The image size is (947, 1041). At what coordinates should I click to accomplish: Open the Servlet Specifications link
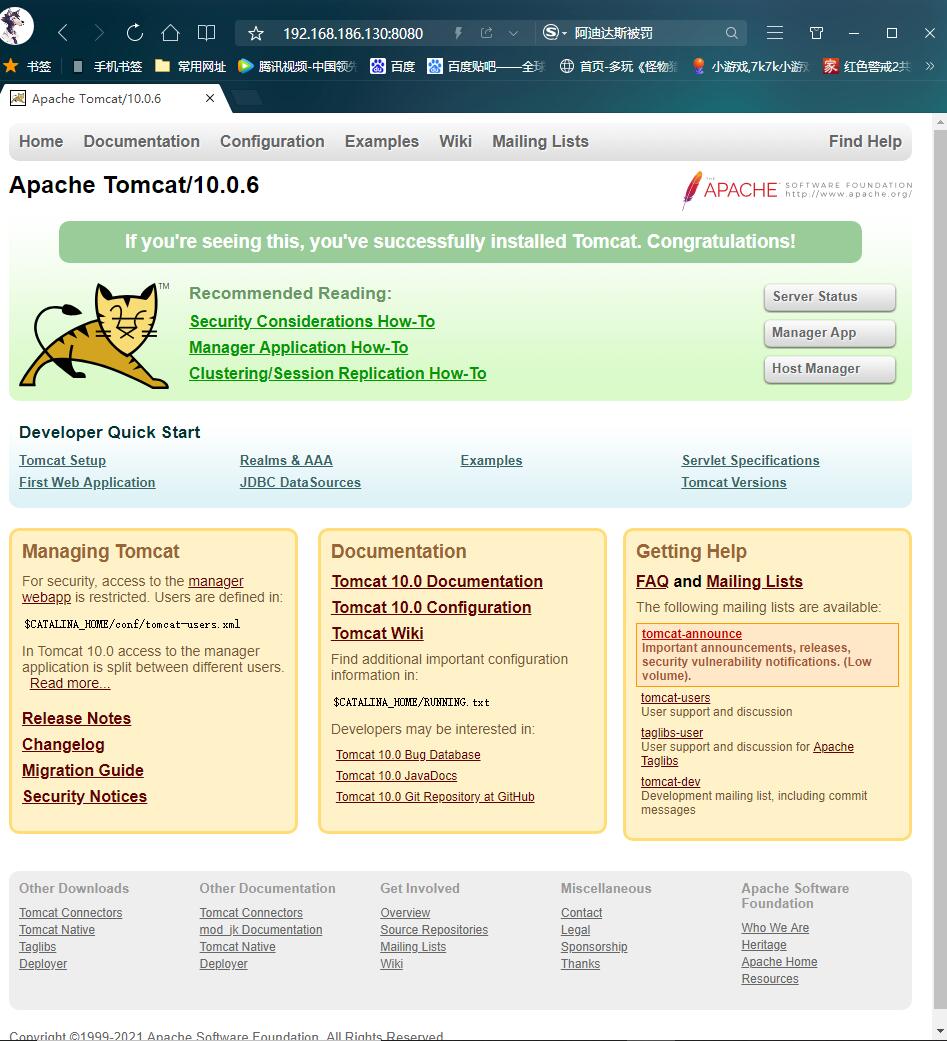[x=750, y=460]
